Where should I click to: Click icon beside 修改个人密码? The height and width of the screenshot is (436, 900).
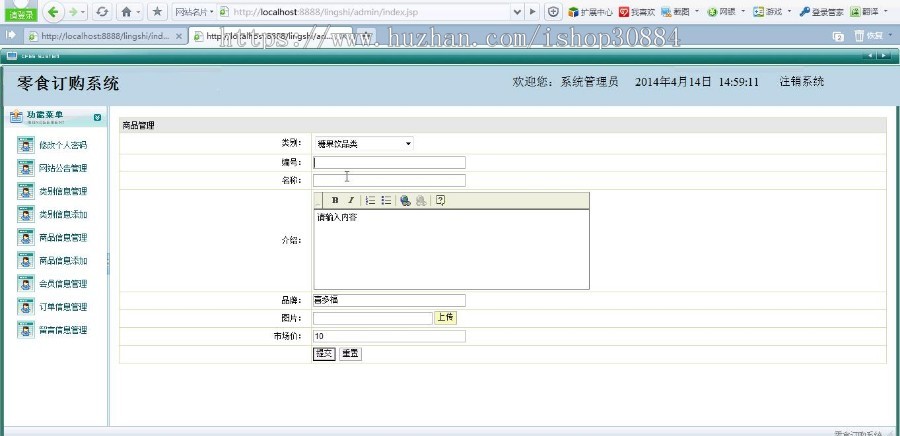coord(26,145)
